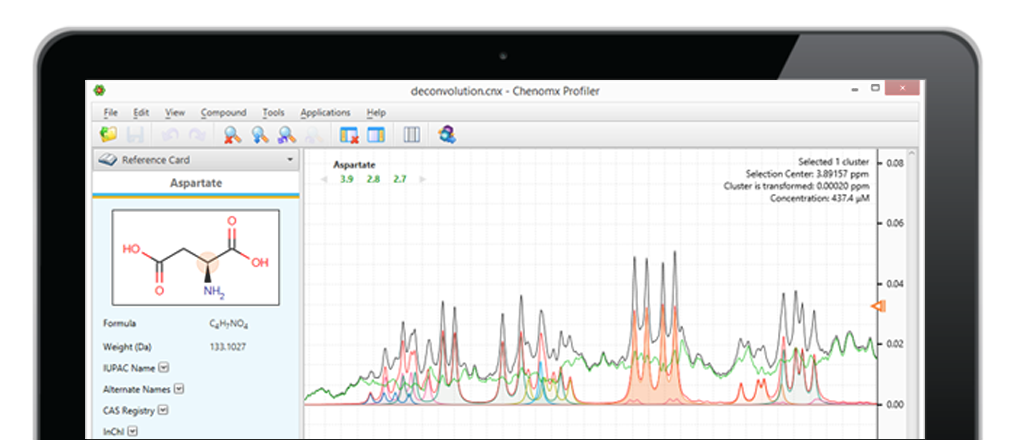The width and height of the screenshot is (1016, 440).
Task: Close the Chenomx Profiler window
Action: (x=901, y=88)
